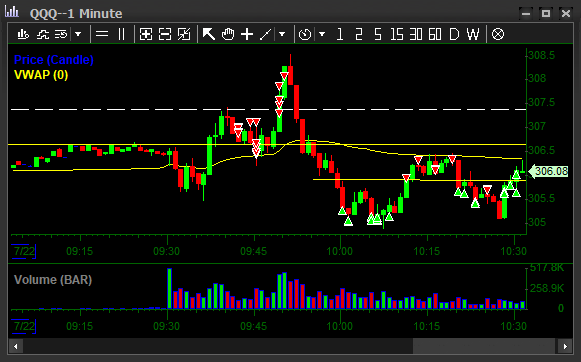Expand the dropdown arrow after chart settings icon

(x=78, y=34)
